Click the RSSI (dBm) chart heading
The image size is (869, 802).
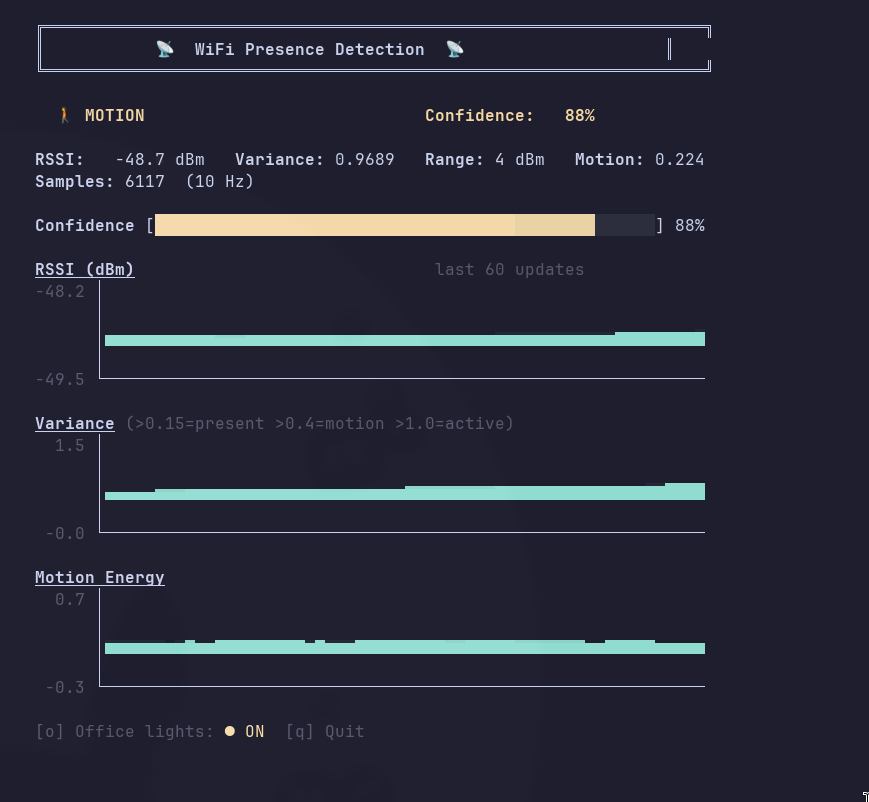pos(85,269)
